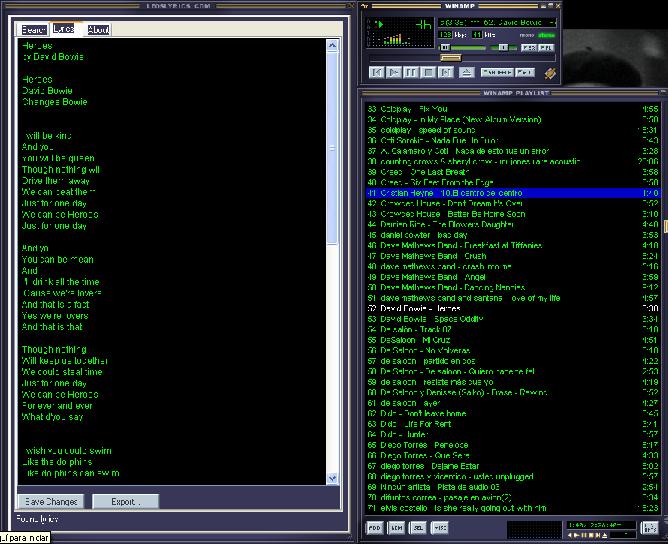Viewport: 668px width, 545px height.
Task: Click the song seek bar handle
Action: point(450,58)
